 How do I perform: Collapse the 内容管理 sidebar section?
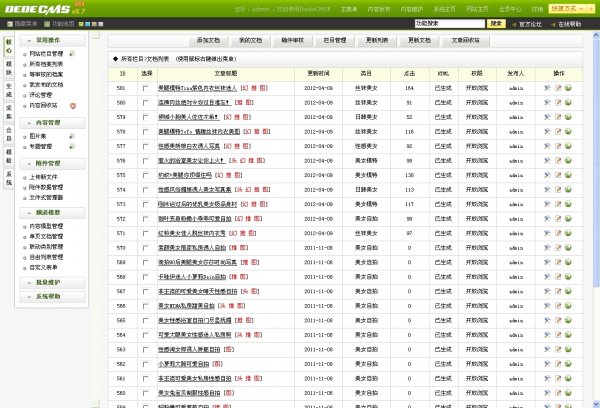coord(52,123)
